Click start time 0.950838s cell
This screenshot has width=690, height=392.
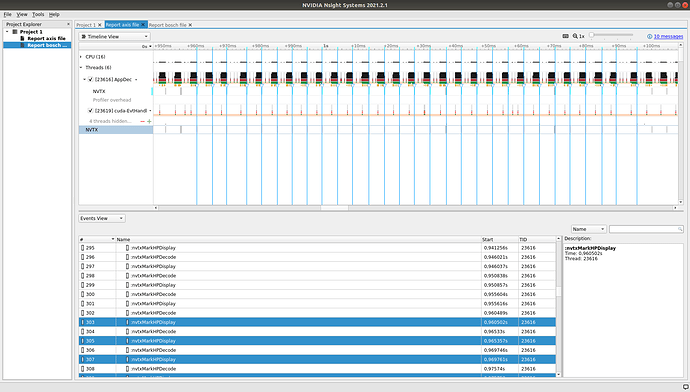click(495, 276)
